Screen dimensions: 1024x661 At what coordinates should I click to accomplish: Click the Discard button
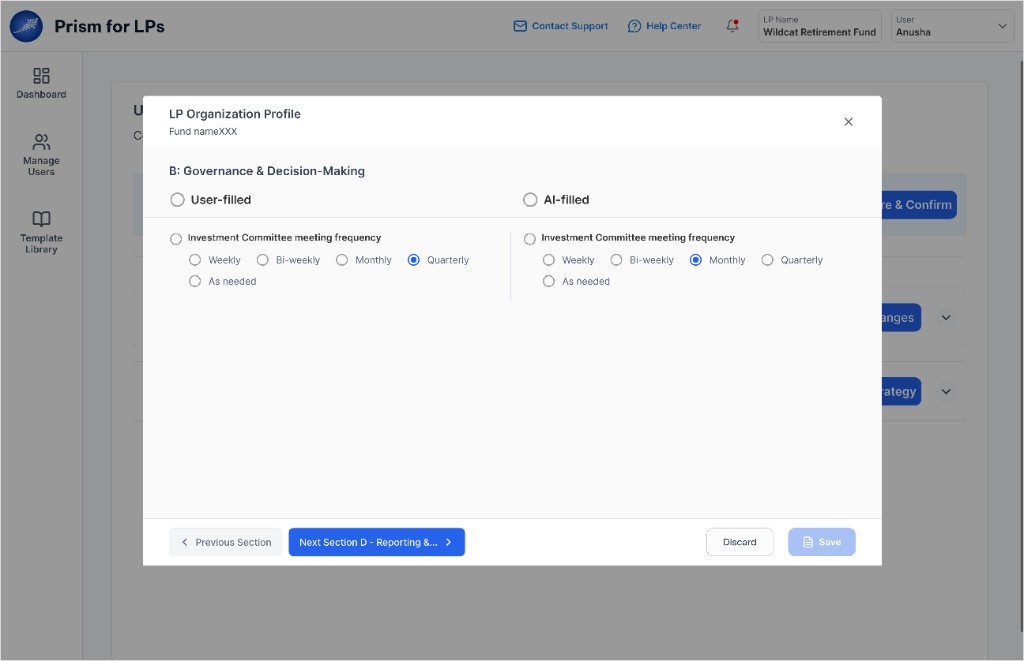(740, 542)
